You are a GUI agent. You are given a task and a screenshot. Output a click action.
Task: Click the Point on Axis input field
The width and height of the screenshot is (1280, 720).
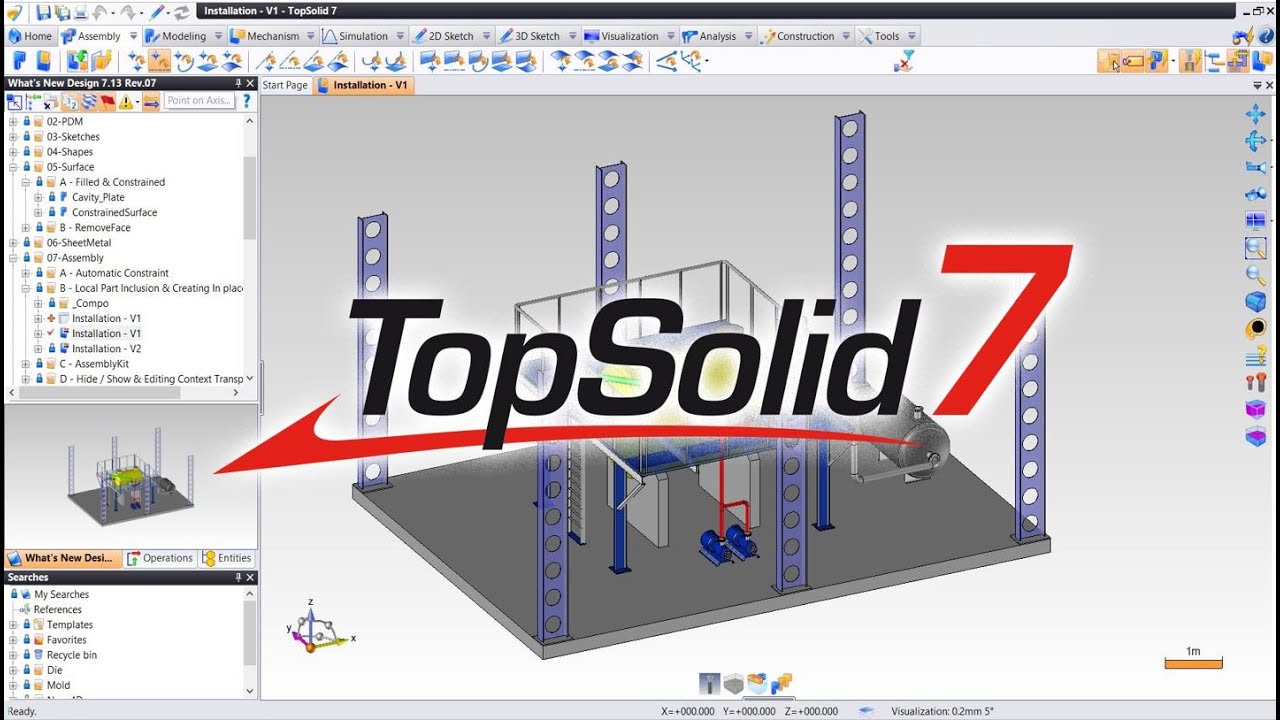(x=199, y=101)
